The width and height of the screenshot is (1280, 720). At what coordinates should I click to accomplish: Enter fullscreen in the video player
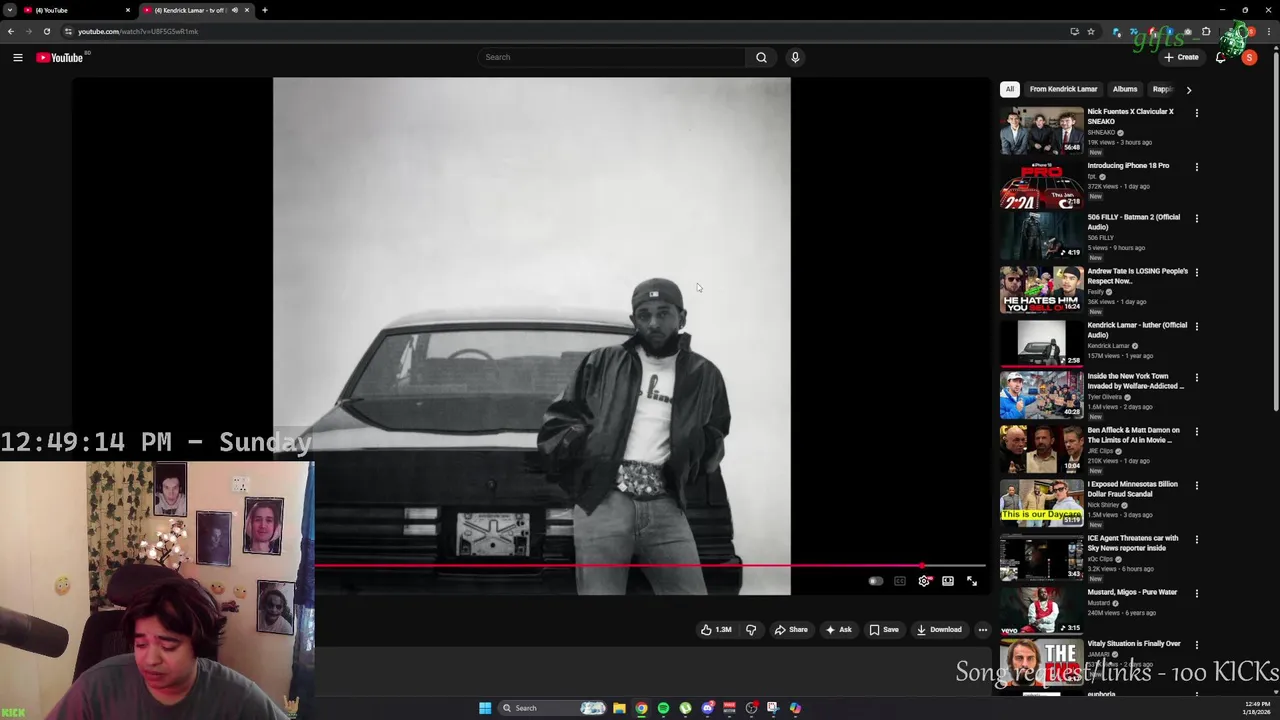[x=972, y=581]
